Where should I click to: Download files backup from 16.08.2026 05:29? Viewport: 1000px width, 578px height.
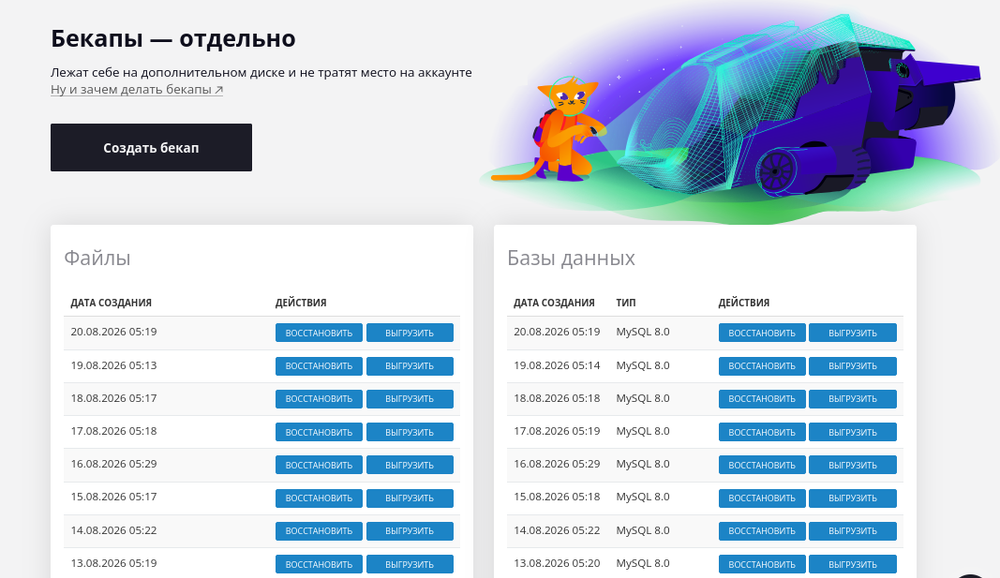pos(409,464)
